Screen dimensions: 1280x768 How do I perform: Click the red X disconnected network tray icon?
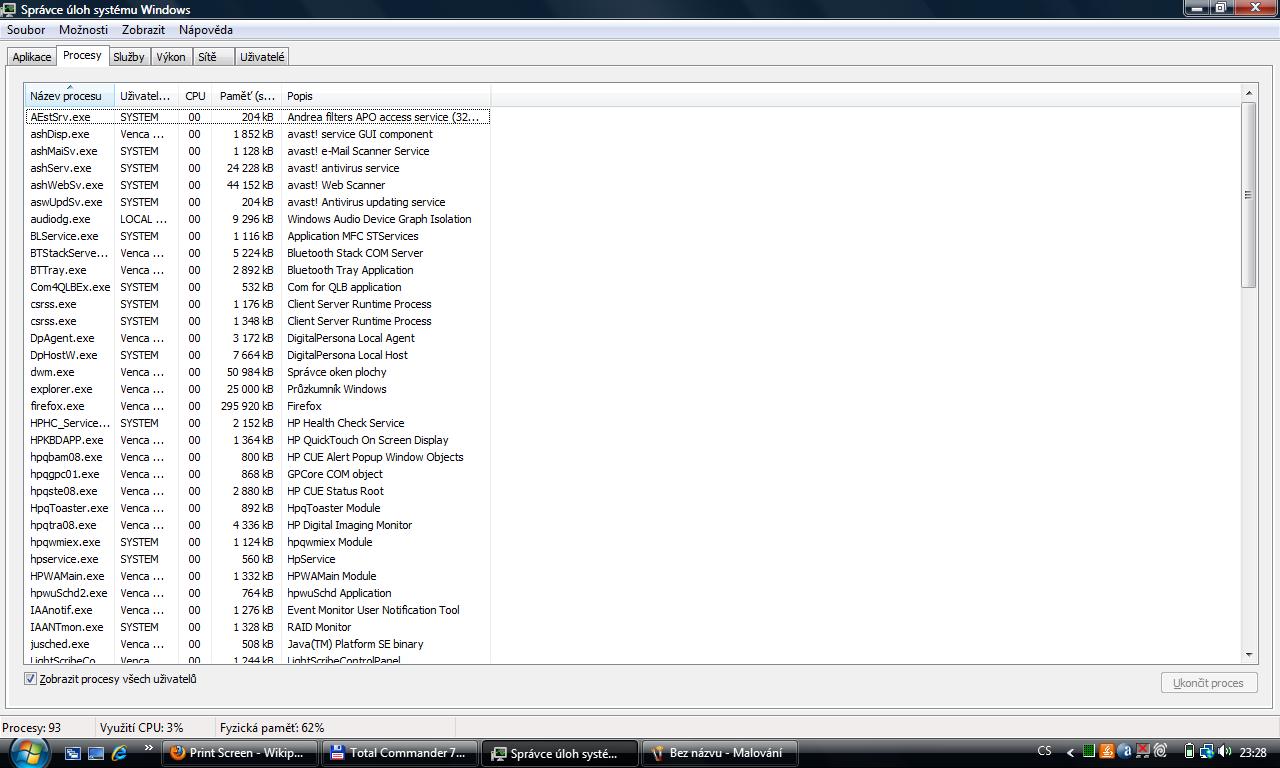(1143, 752)
